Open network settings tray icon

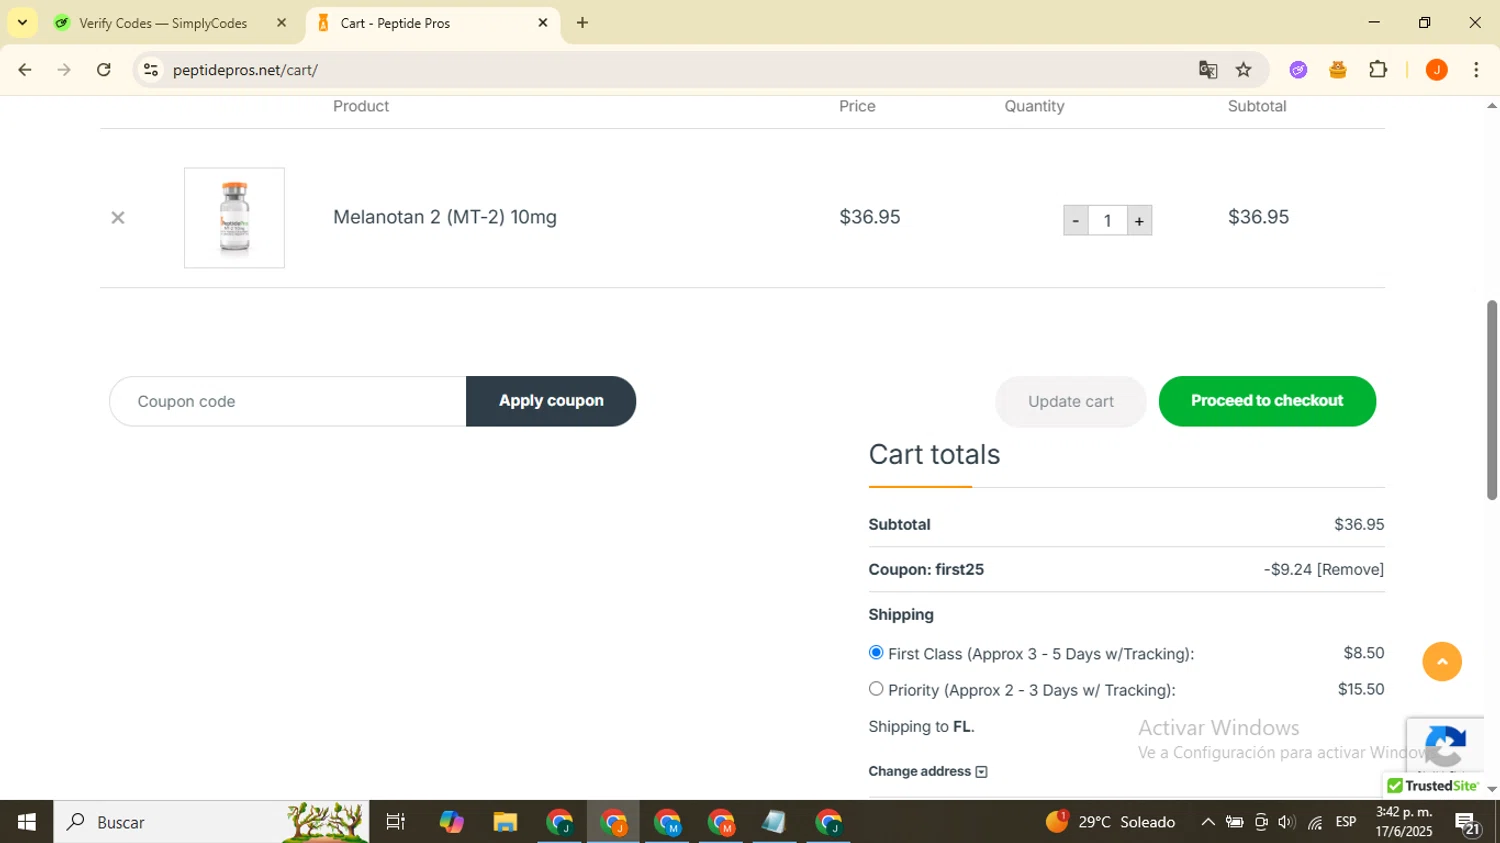point(1315,822)
